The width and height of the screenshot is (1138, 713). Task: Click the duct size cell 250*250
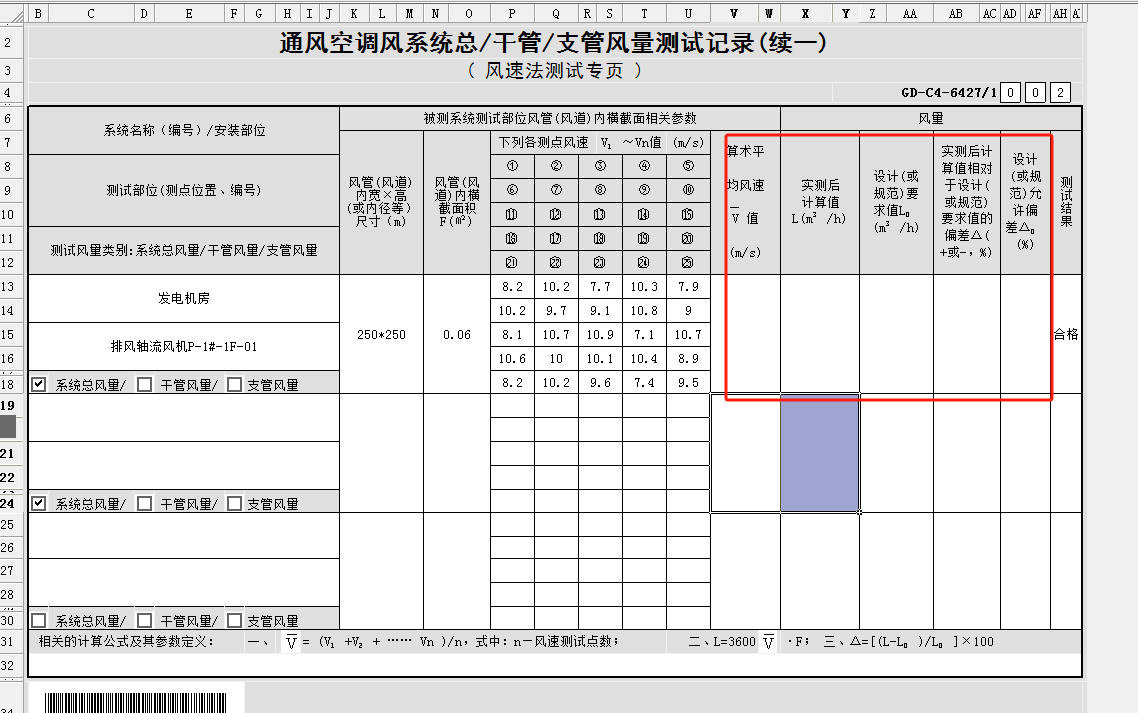[381, 334]
